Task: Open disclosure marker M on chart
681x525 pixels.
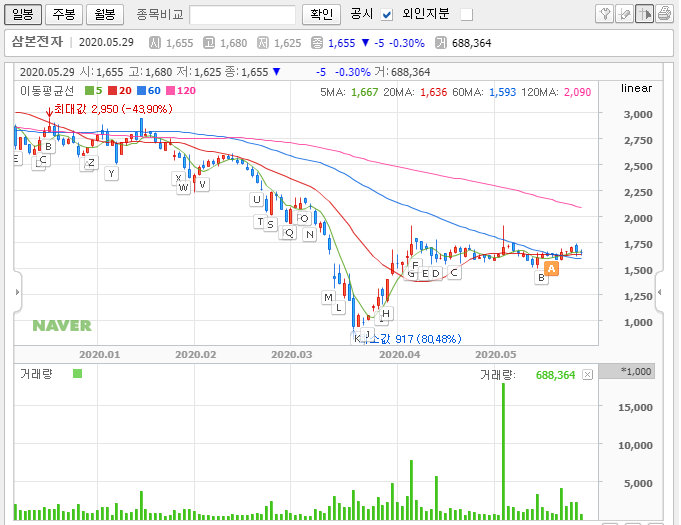Action: coord(328,297)
